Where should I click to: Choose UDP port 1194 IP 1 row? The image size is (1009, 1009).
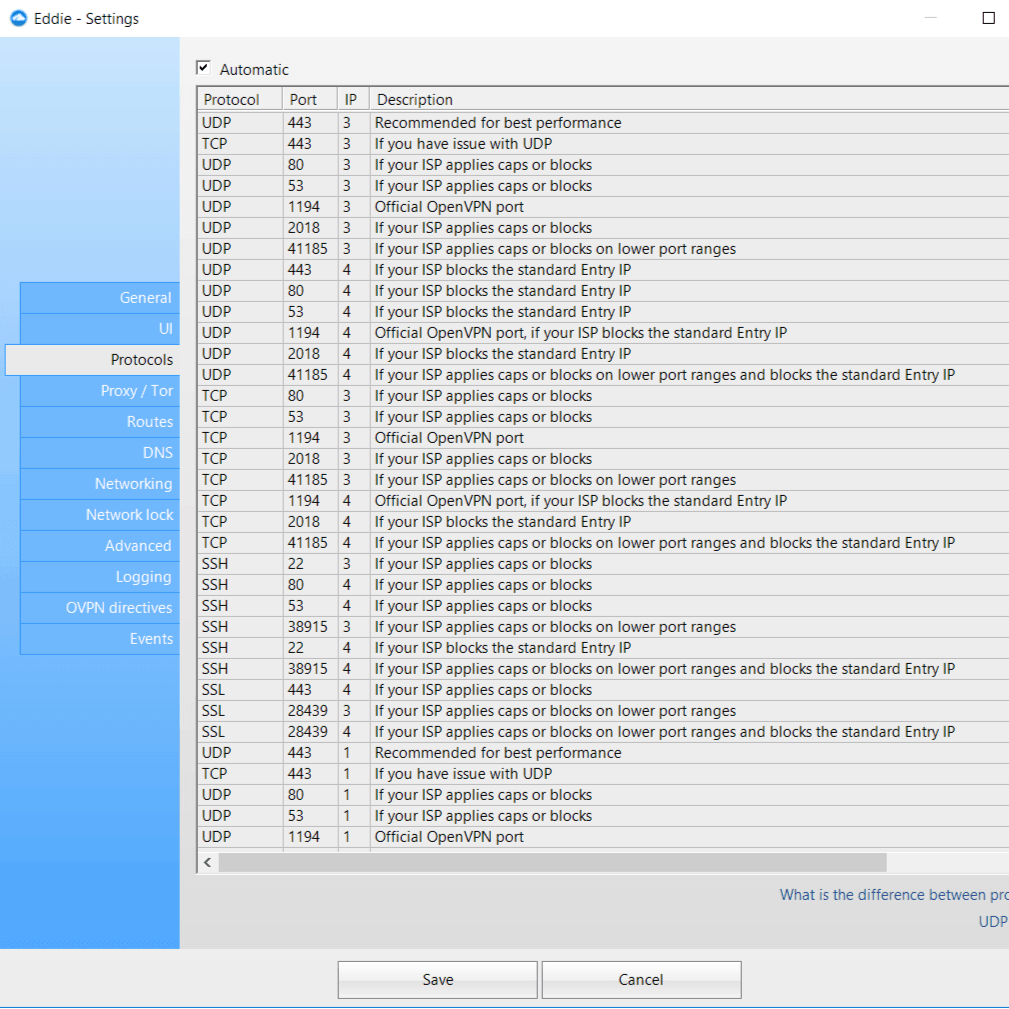click(x=603, y=837)
